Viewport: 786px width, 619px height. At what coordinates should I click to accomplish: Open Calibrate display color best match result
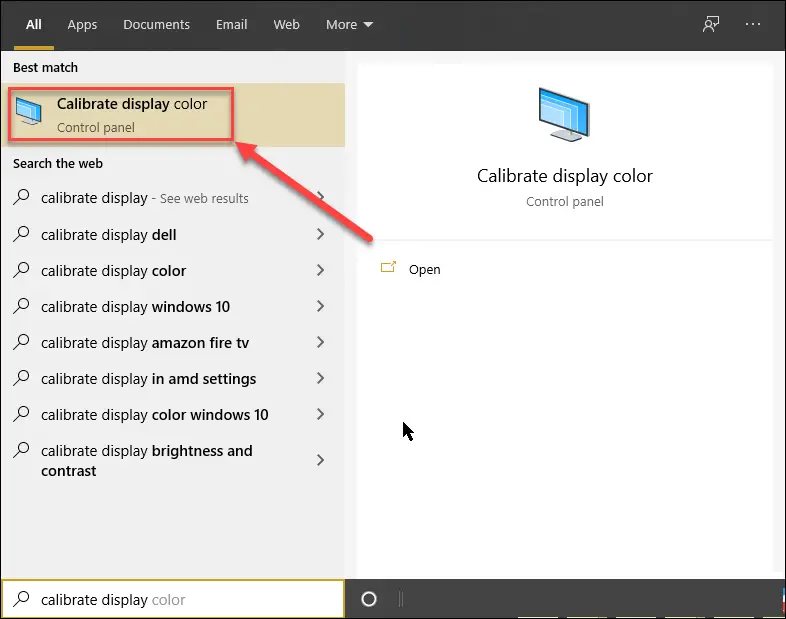(173, 115)
